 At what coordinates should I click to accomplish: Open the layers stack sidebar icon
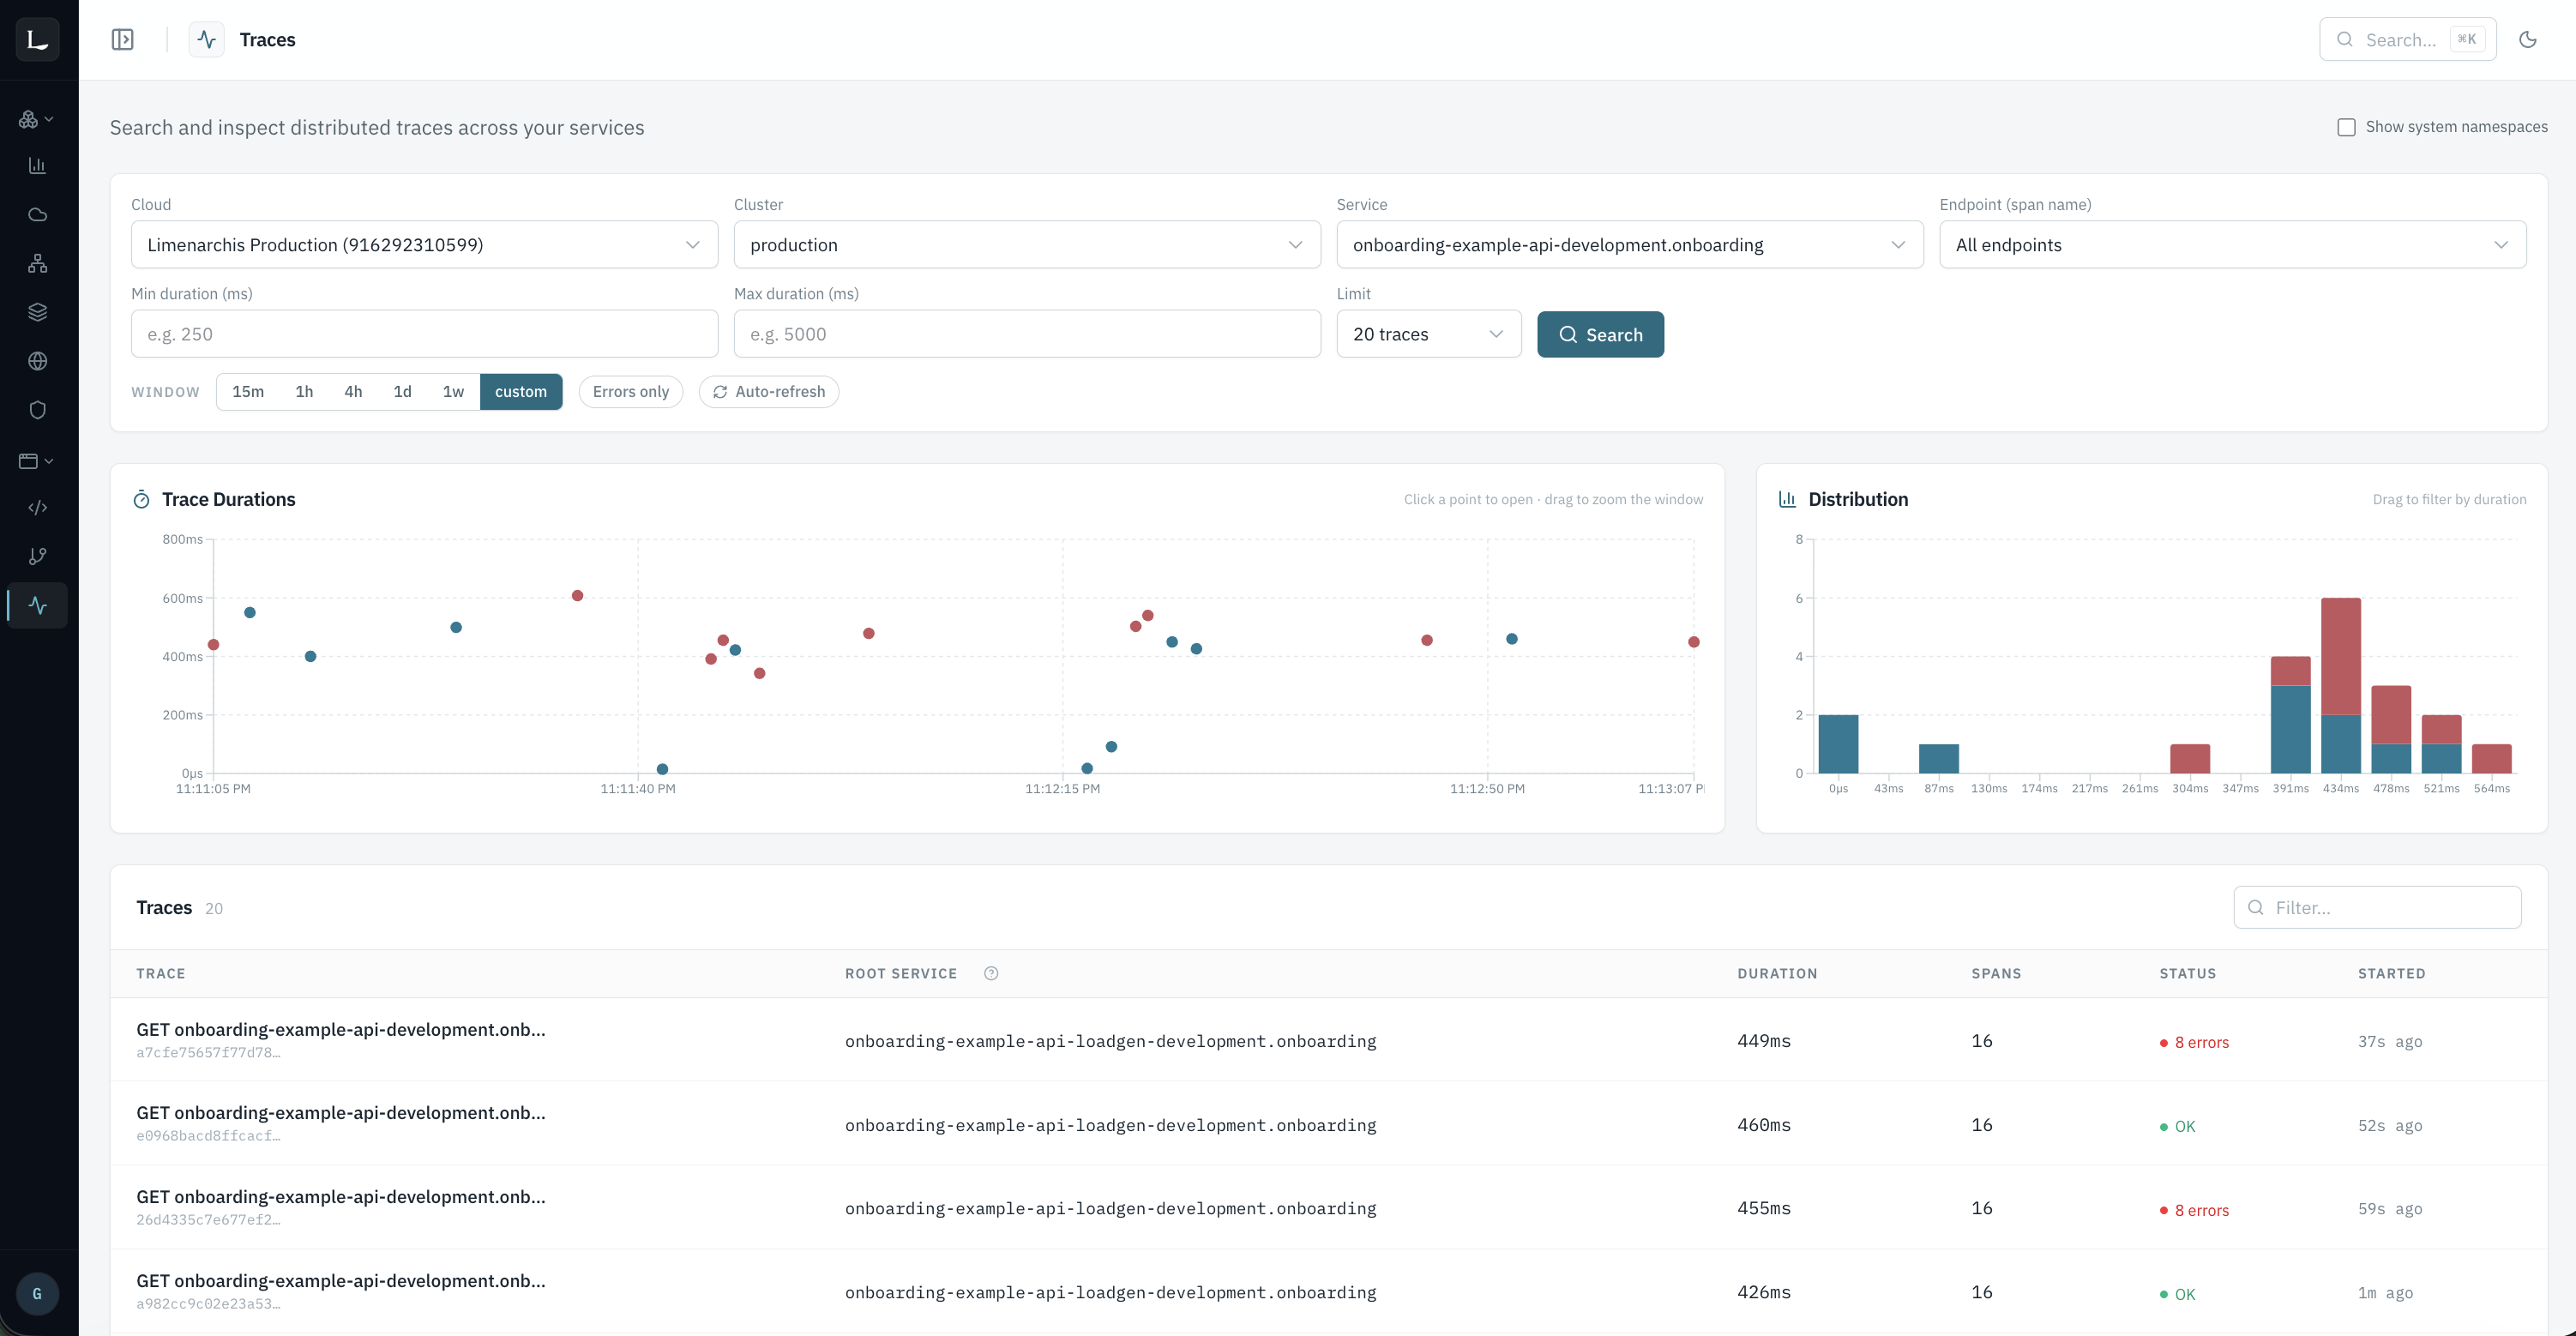pos(37,312)
